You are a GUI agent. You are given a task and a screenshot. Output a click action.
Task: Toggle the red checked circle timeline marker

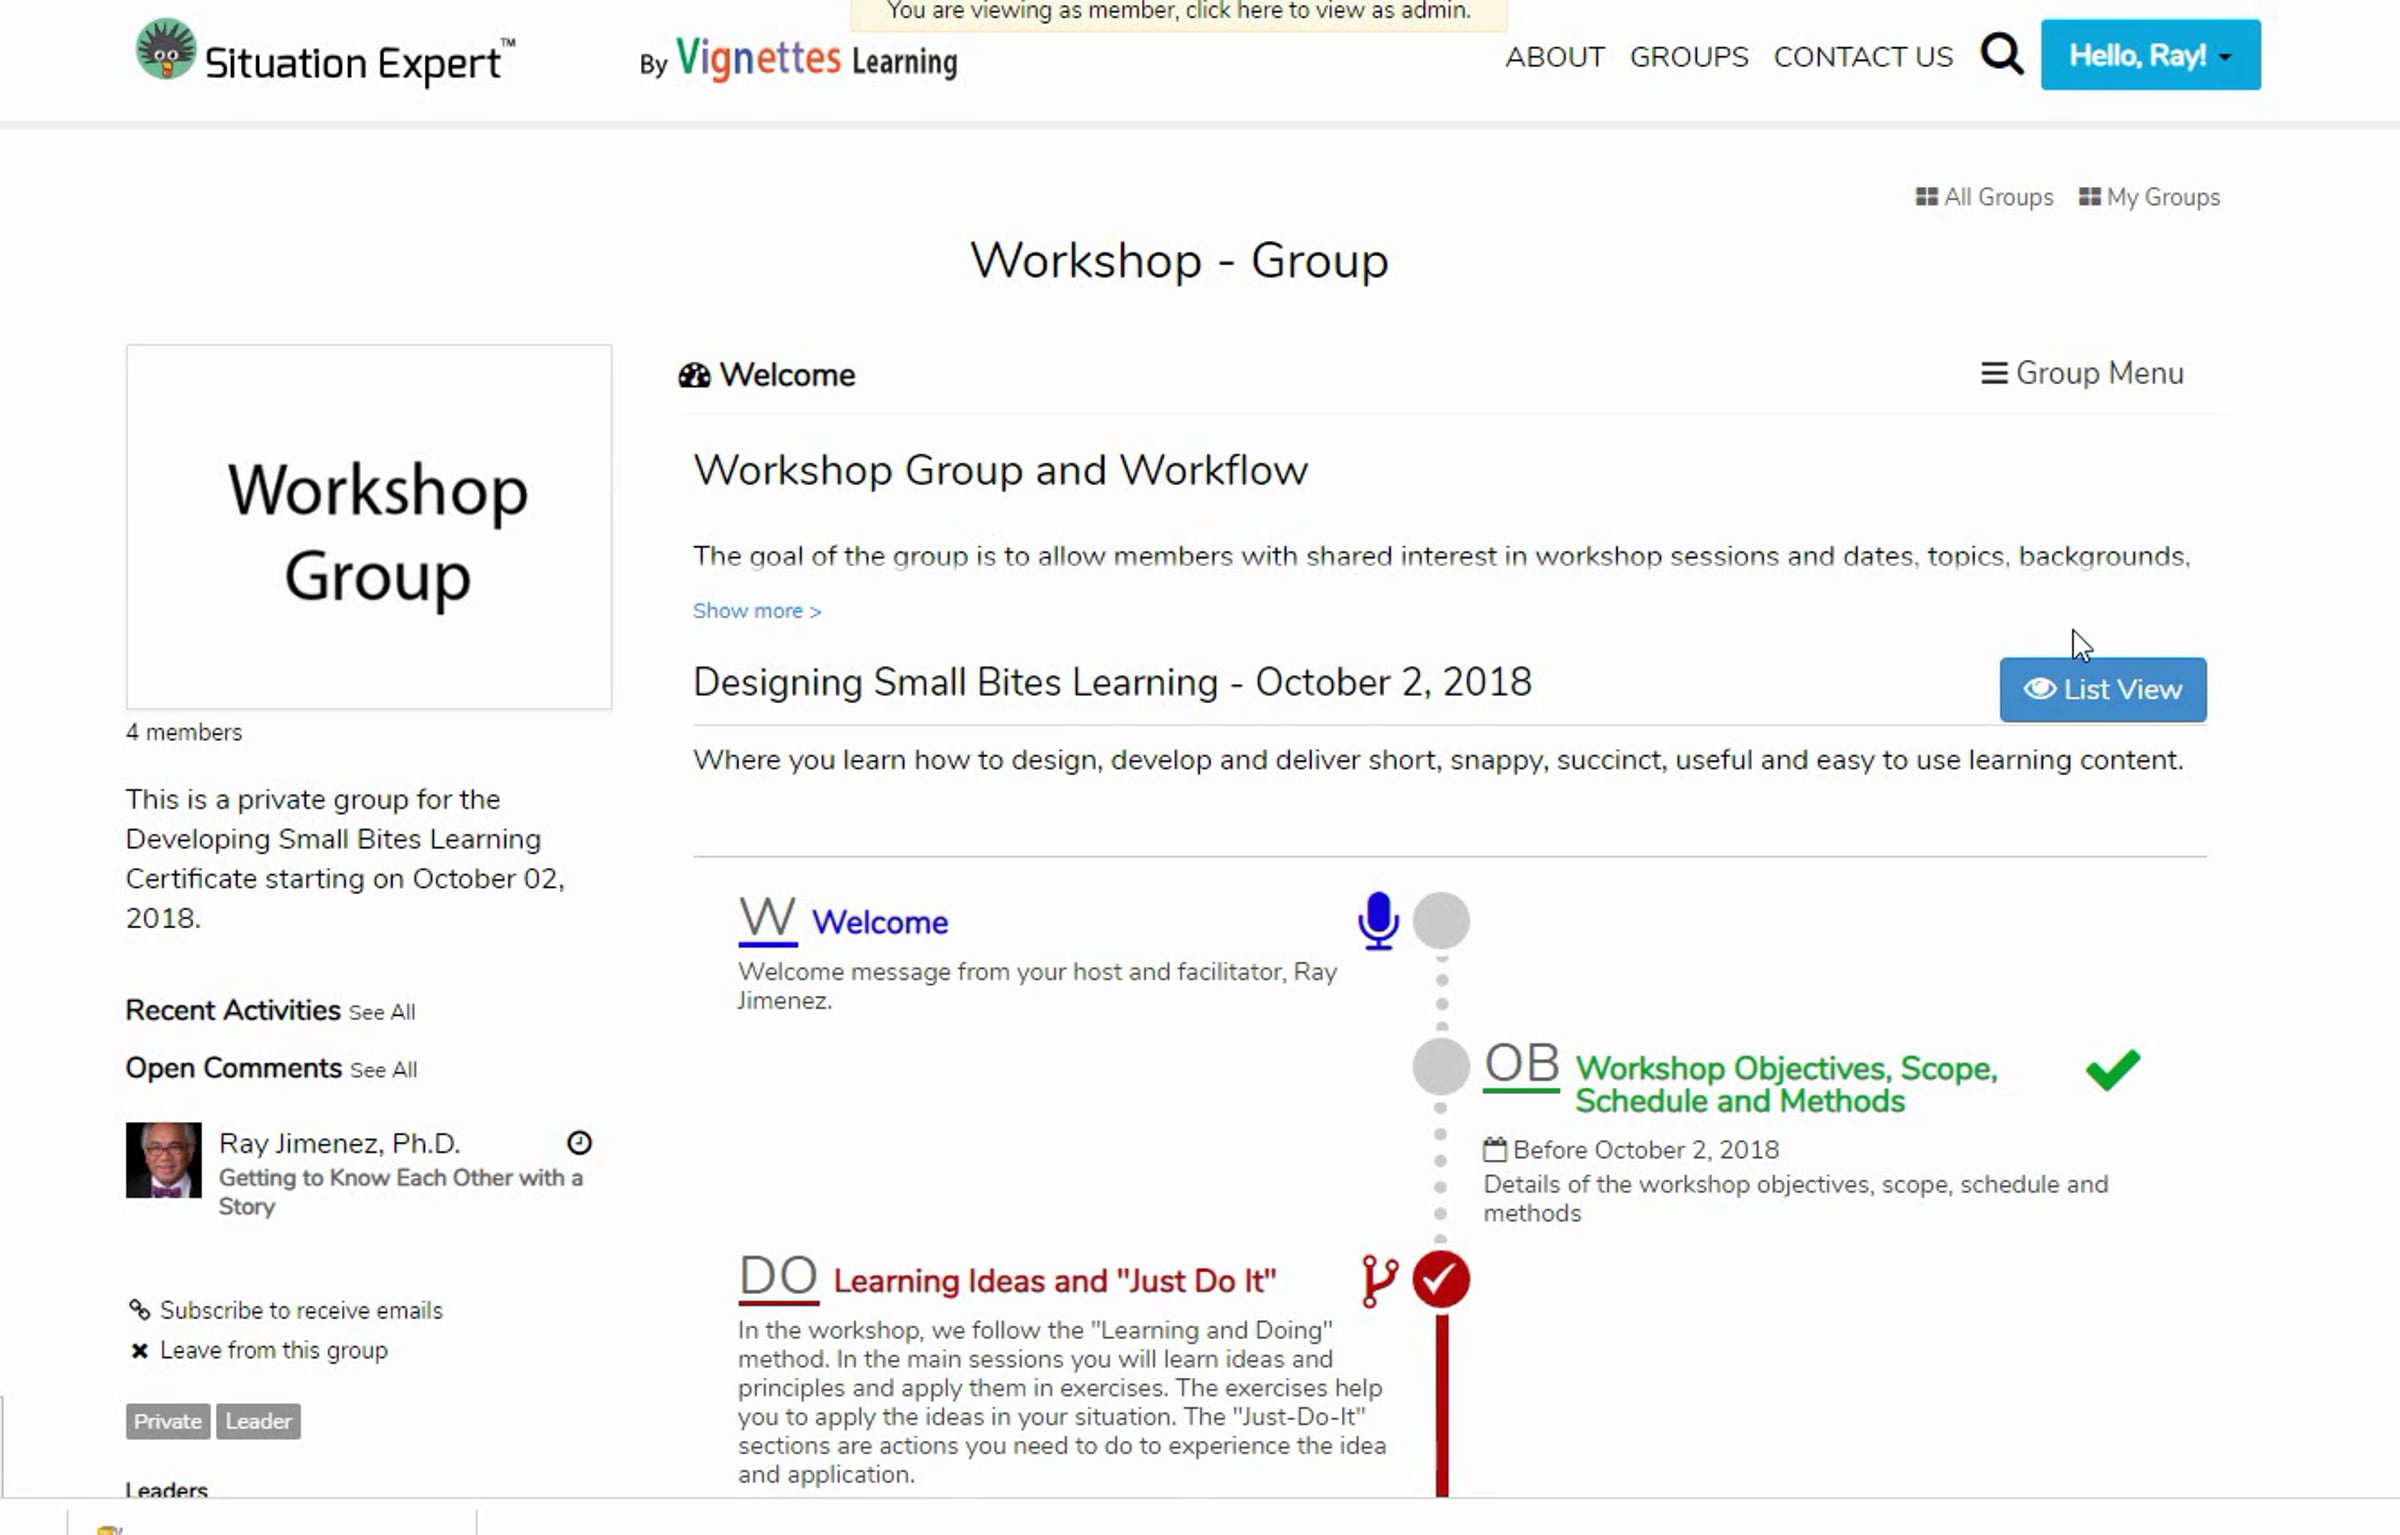tap(1440, 1279)
